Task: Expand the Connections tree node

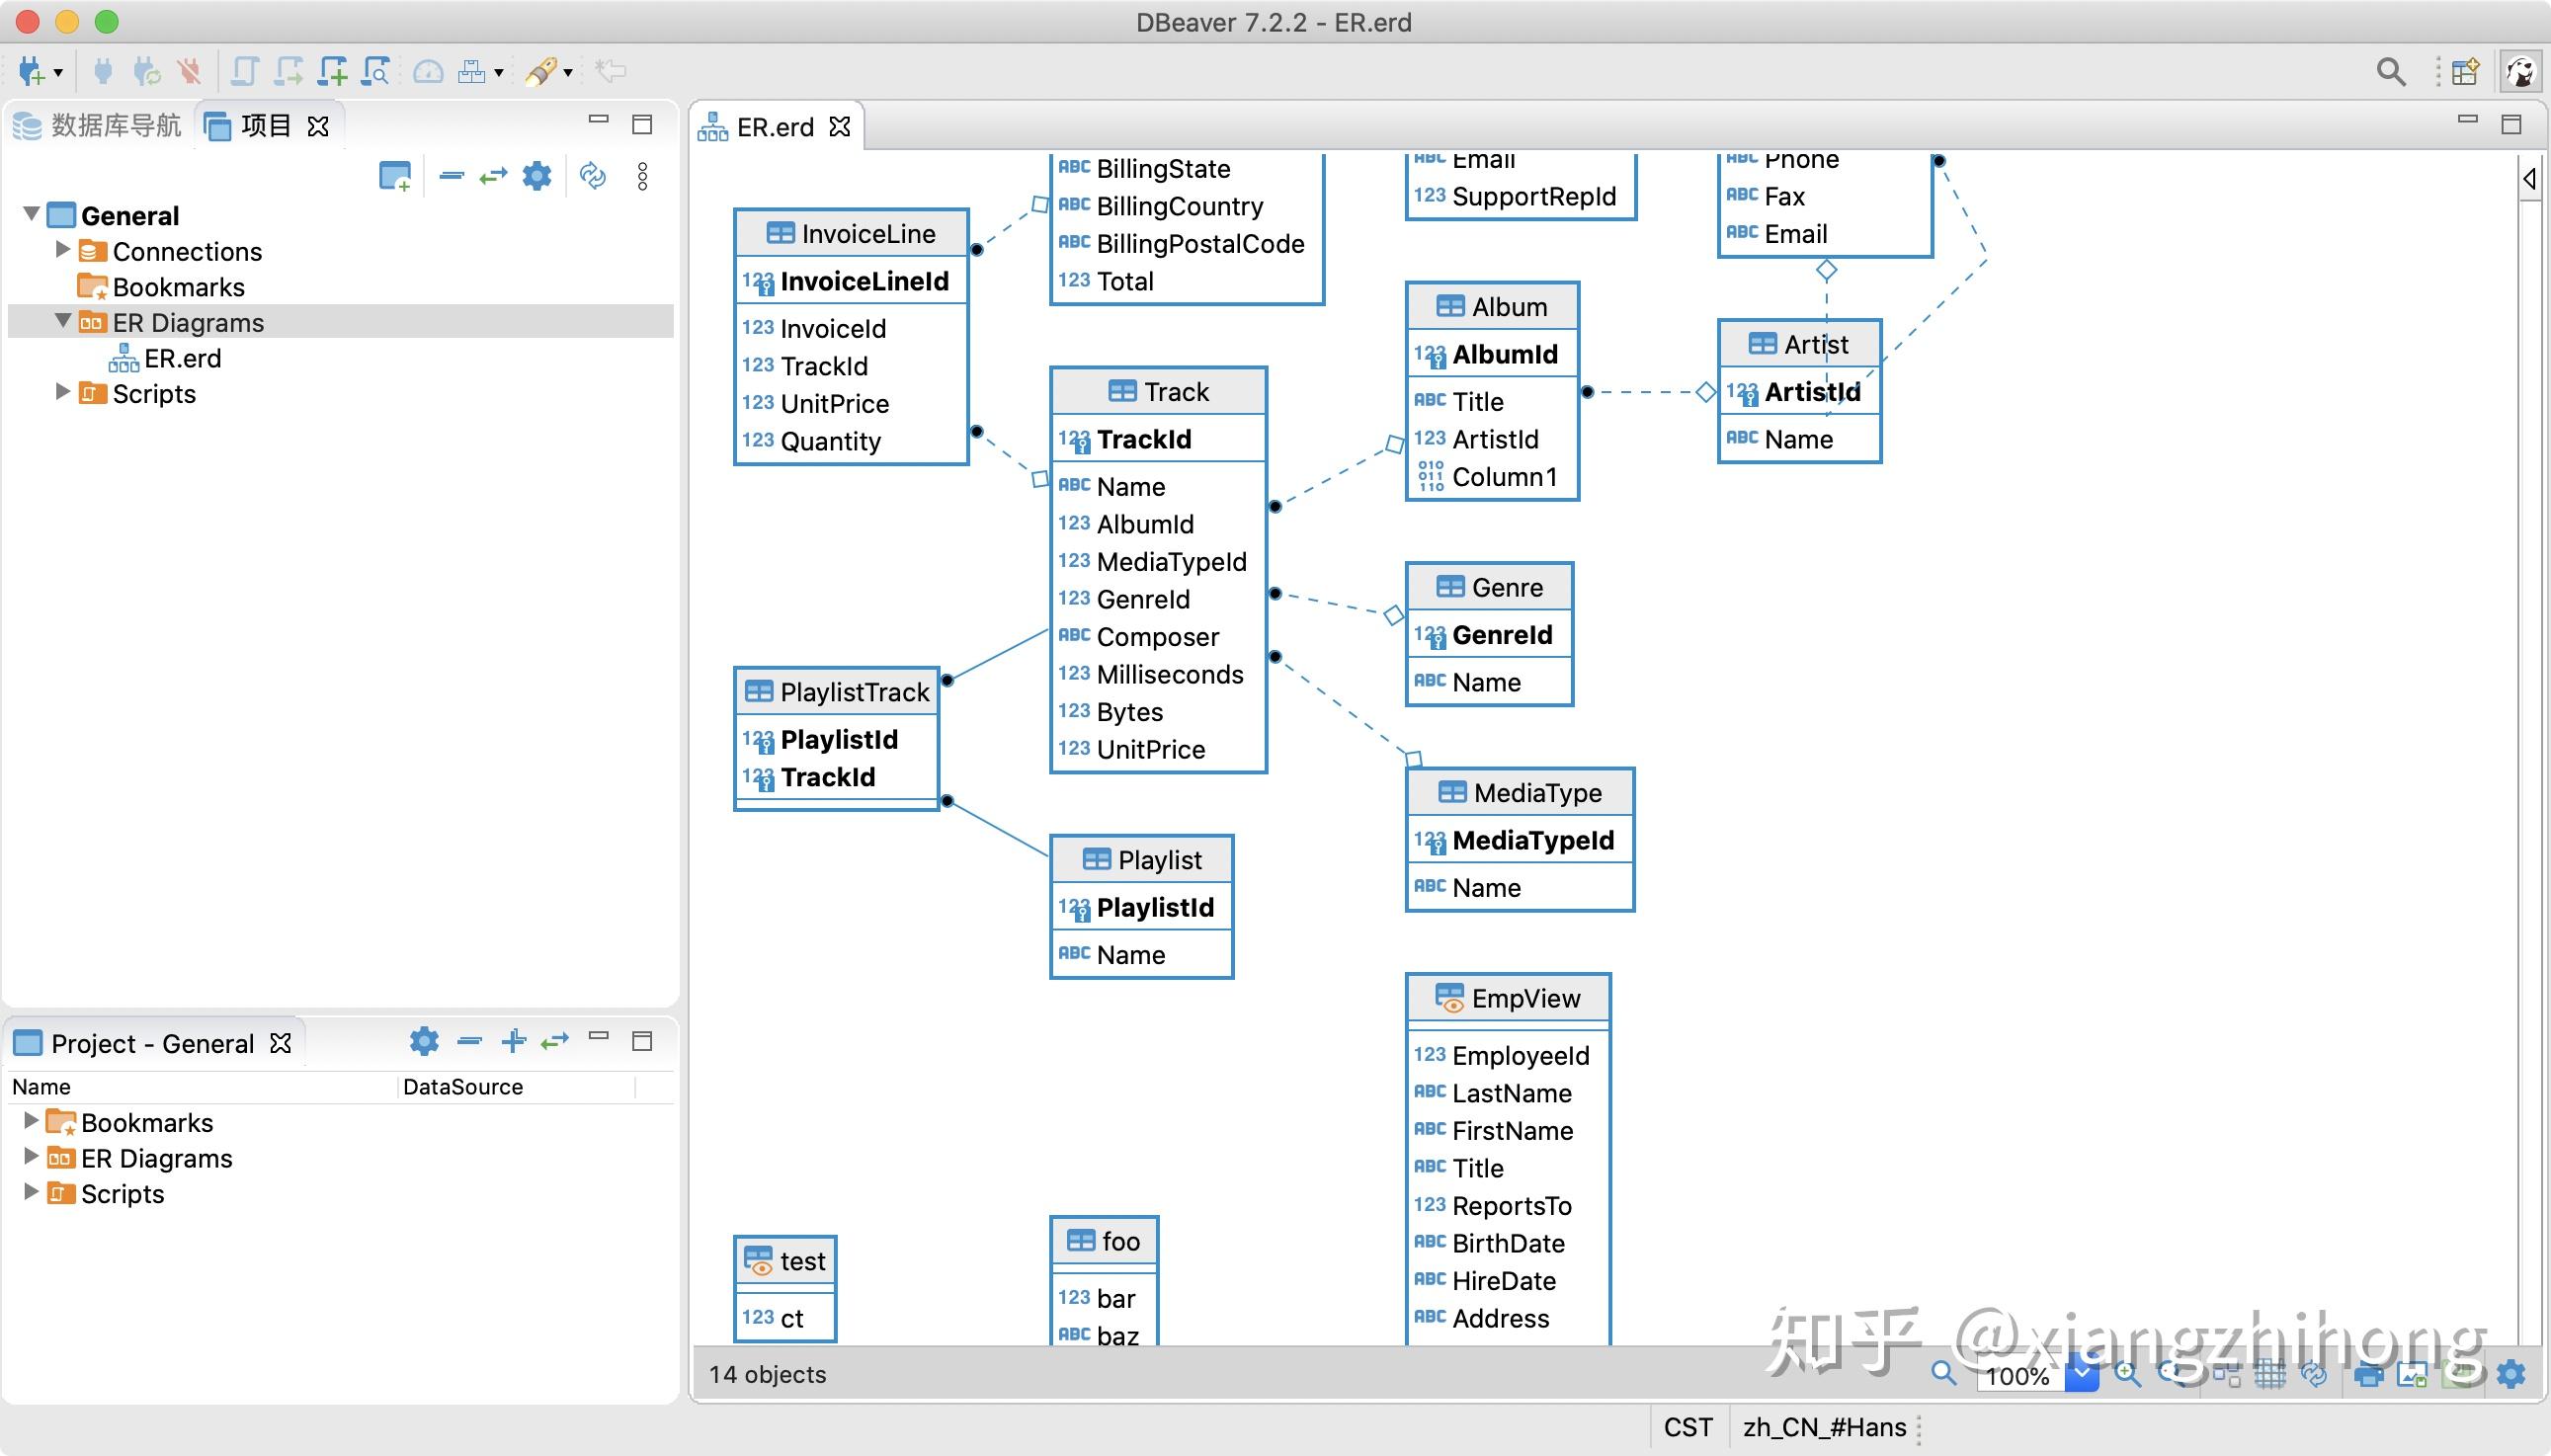Action: tap(62, 250)
